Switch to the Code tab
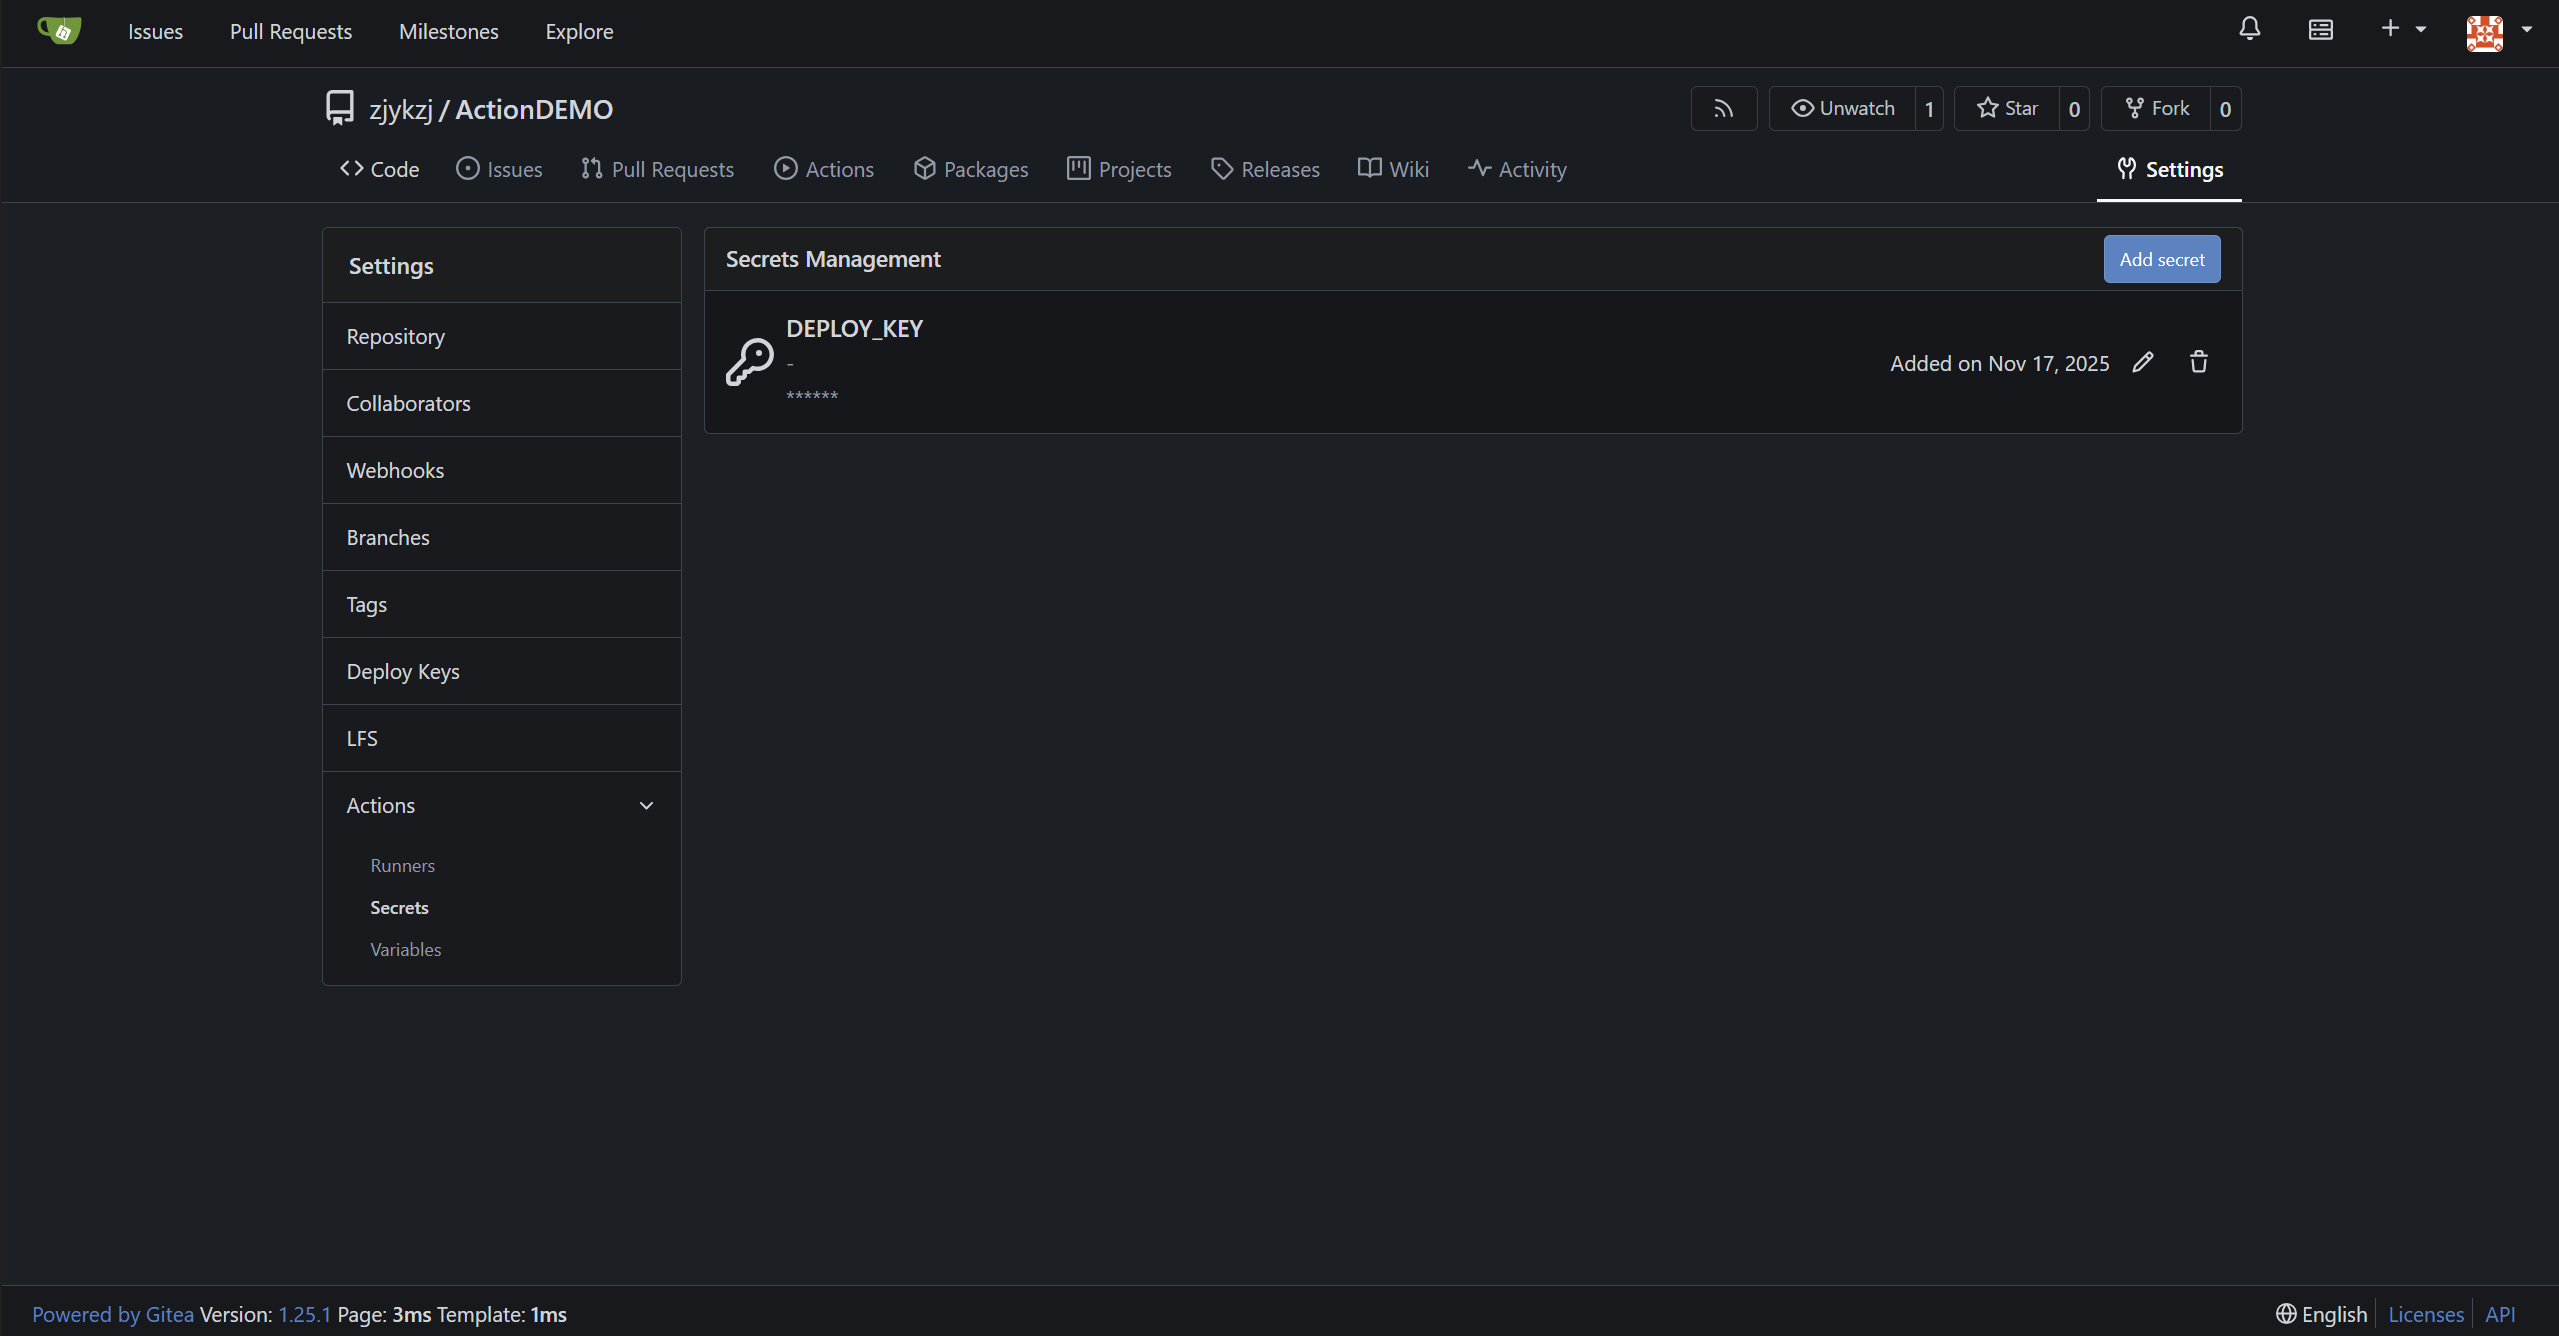Image resolution: width=2559 pixels, height=1336 pixels. [380, 170]
